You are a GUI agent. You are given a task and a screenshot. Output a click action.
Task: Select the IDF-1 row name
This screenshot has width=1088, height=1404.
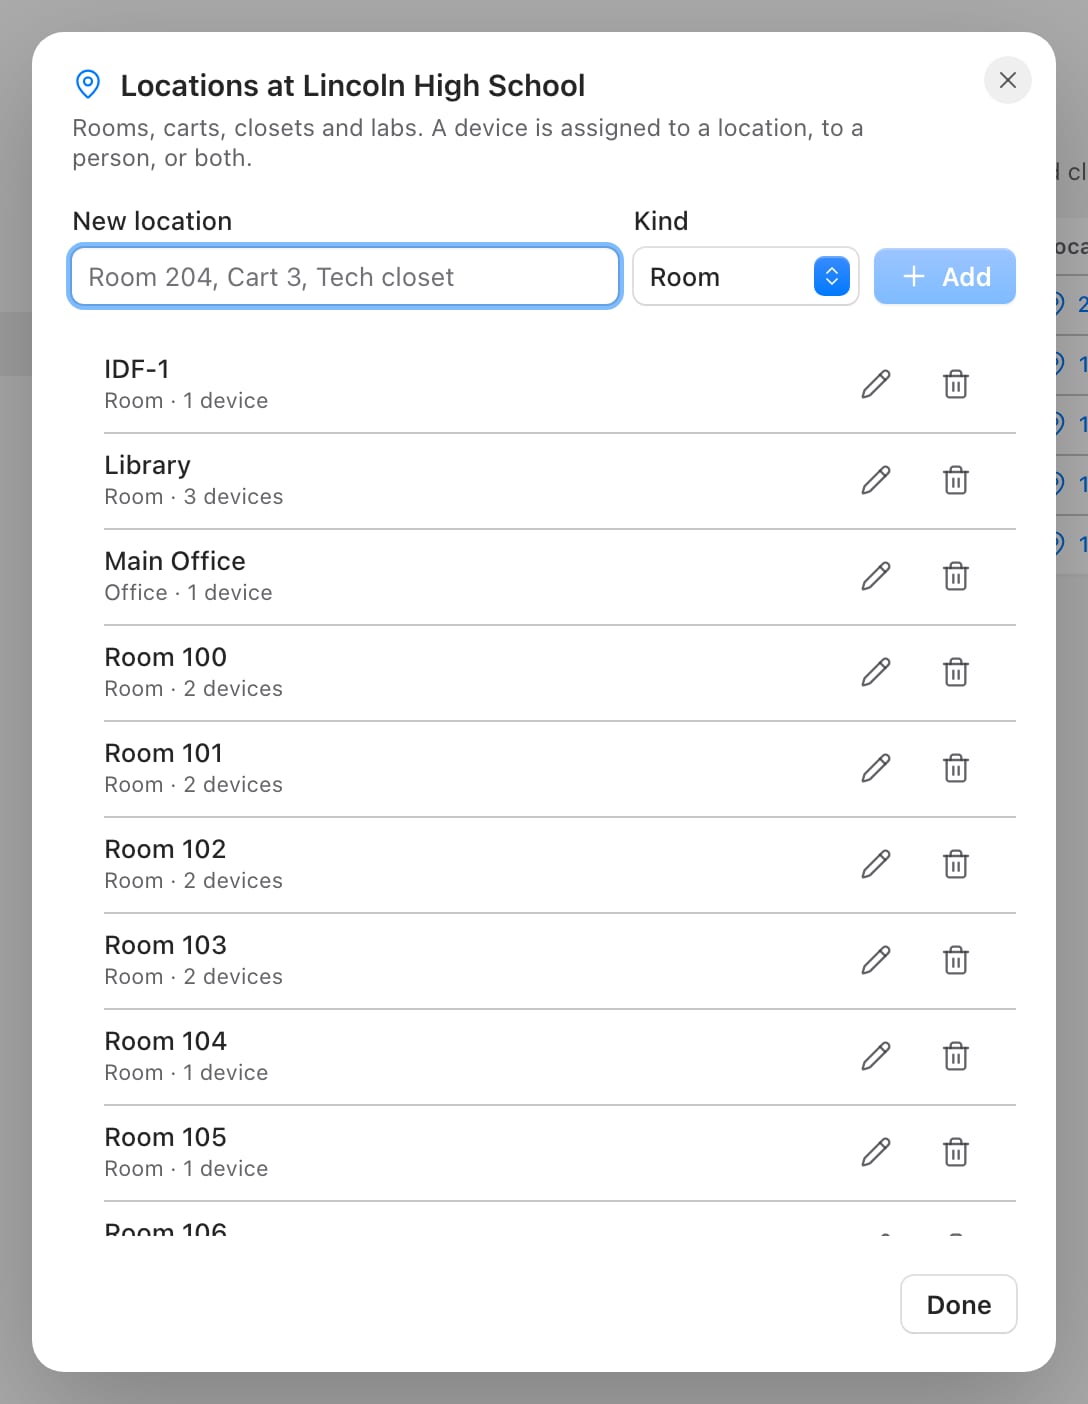point(137,369)
